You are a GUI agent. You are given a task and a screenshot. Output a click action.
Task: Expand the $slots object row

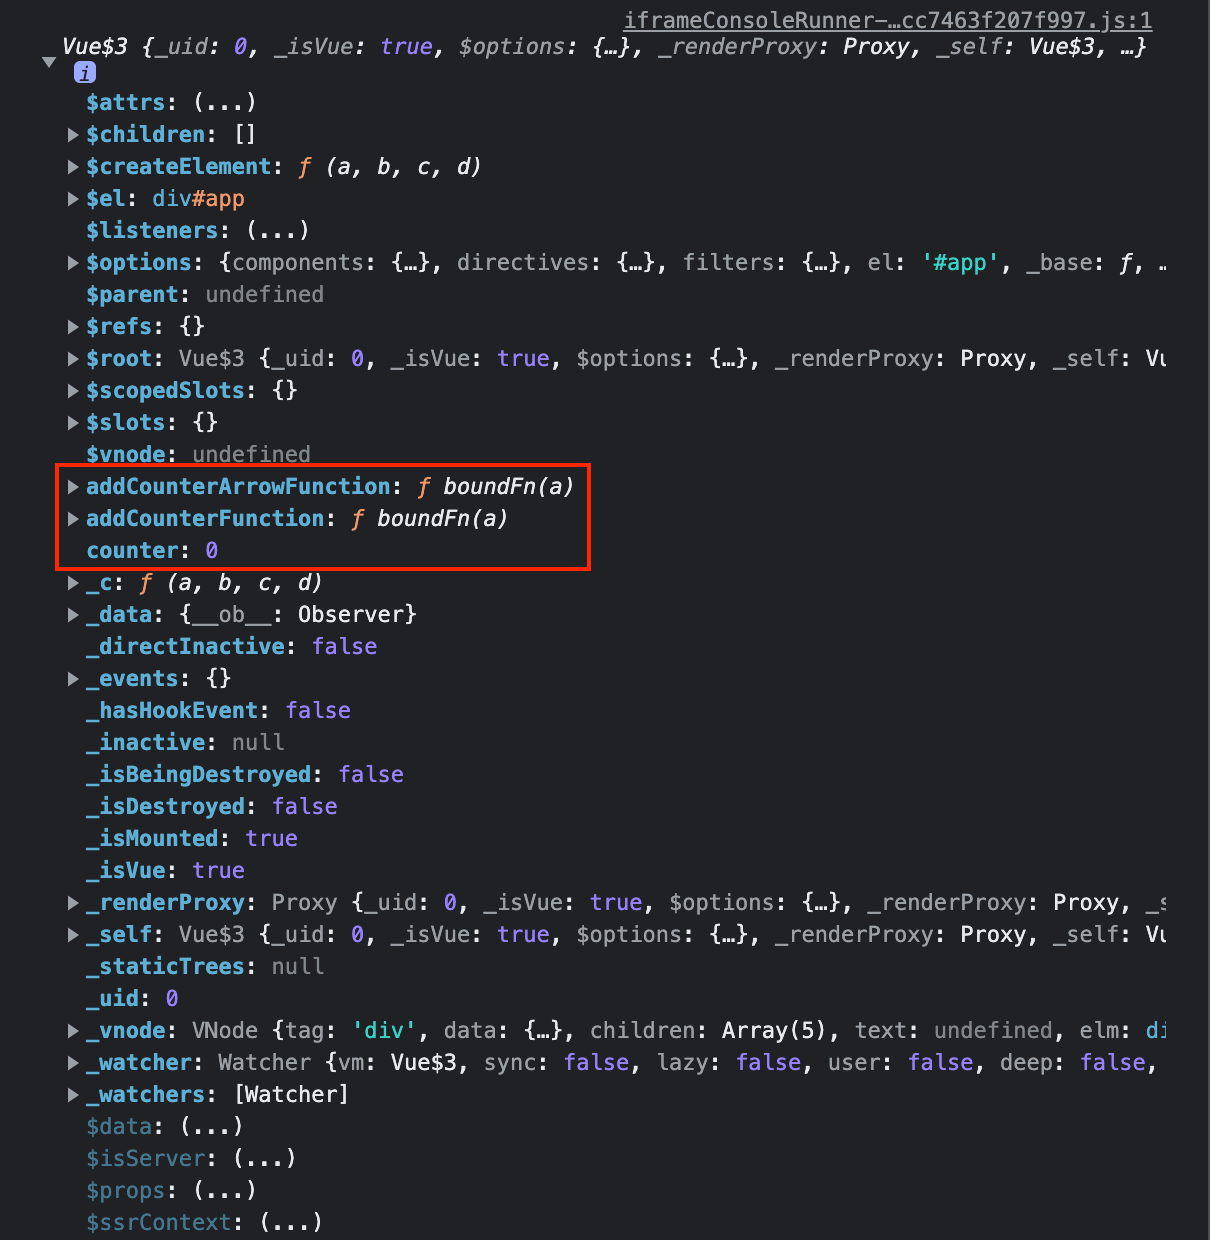[x=73, y=422]
